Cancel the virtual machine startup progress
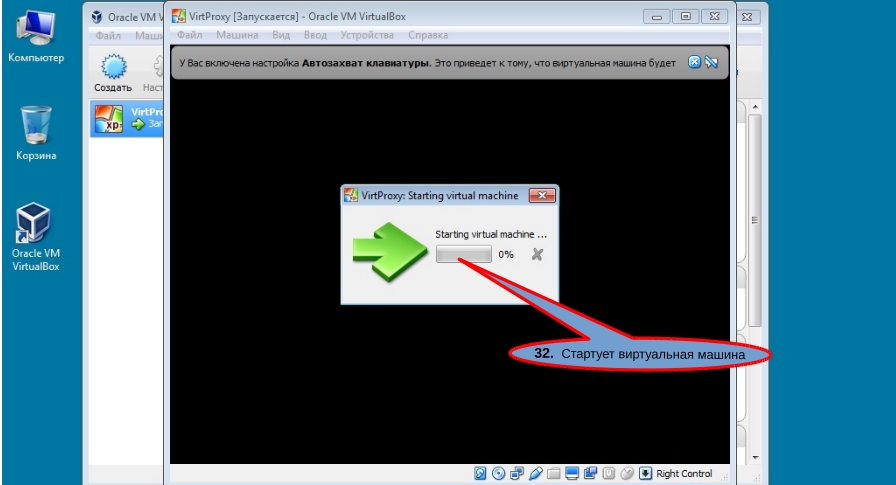 [537, 254]
